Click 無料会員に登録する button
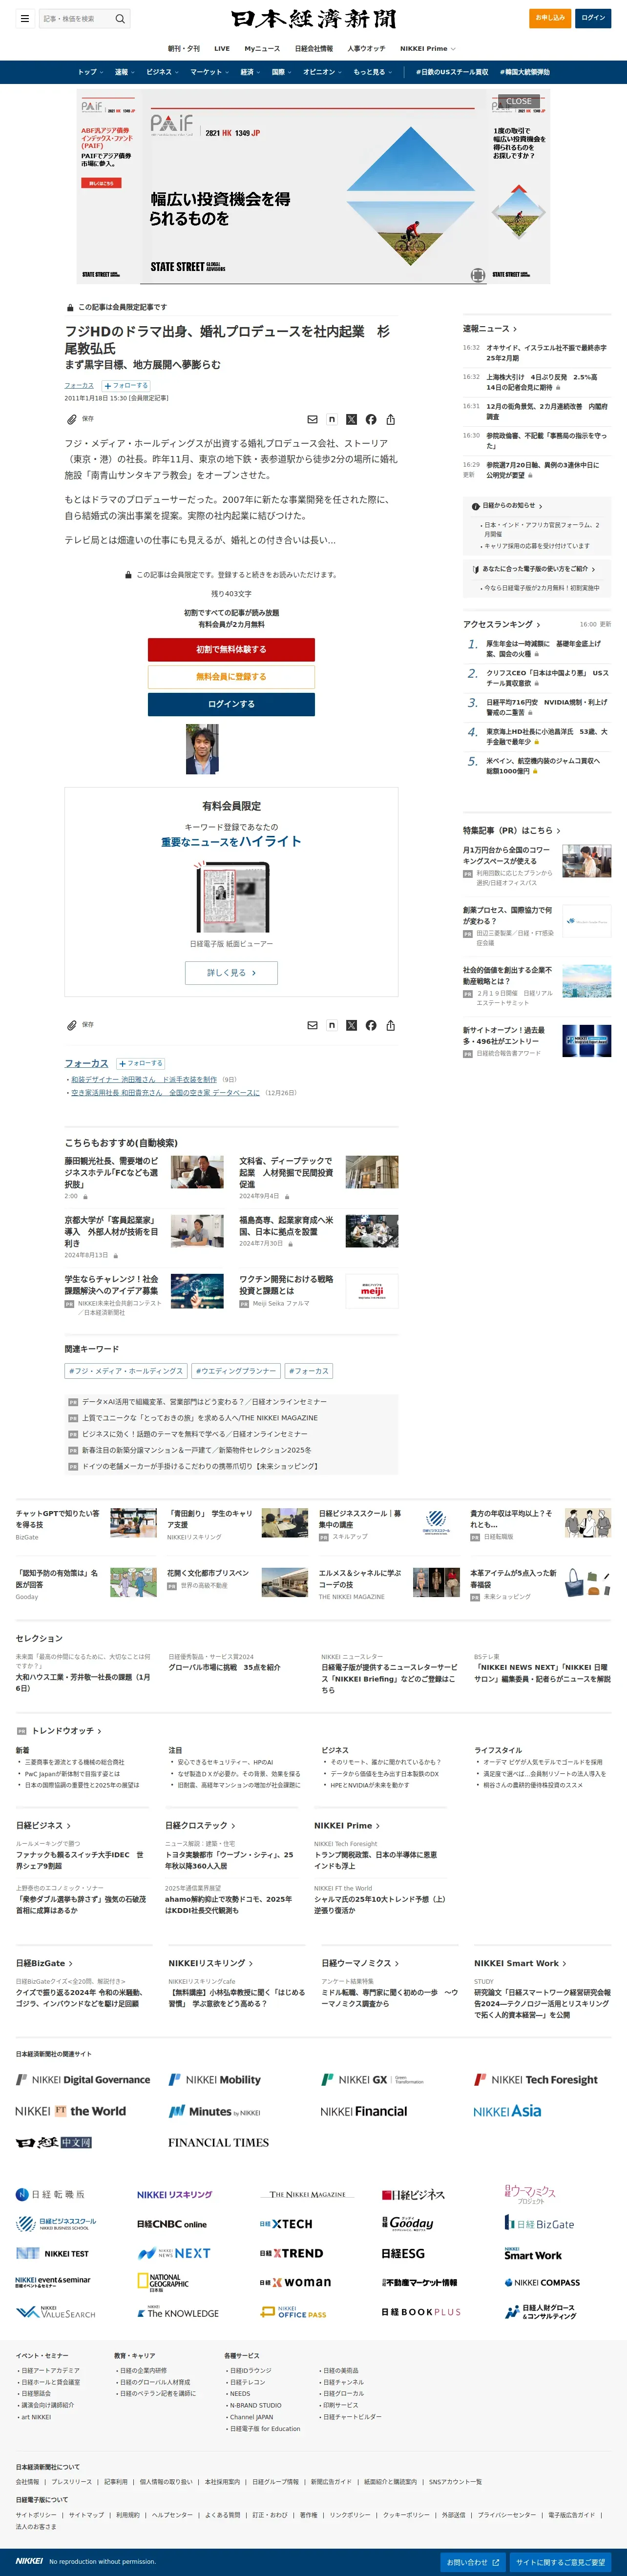Viewport: 627px width, 2576px height. 231,677
